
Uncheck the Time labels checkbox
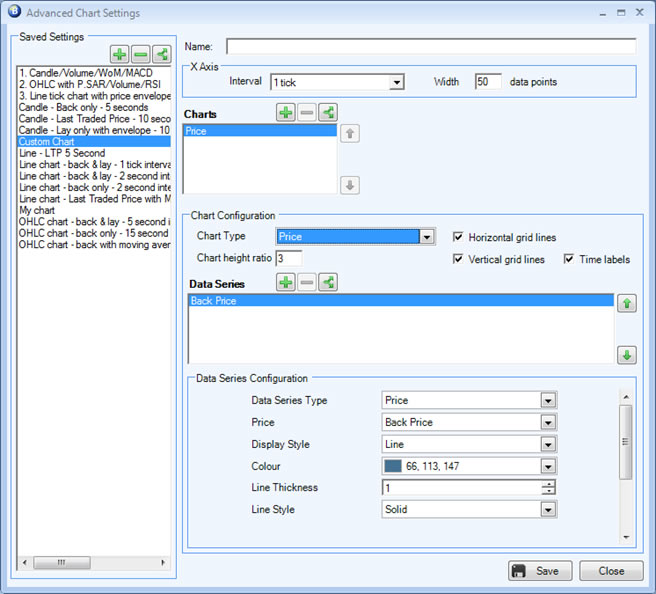point(569,260)
